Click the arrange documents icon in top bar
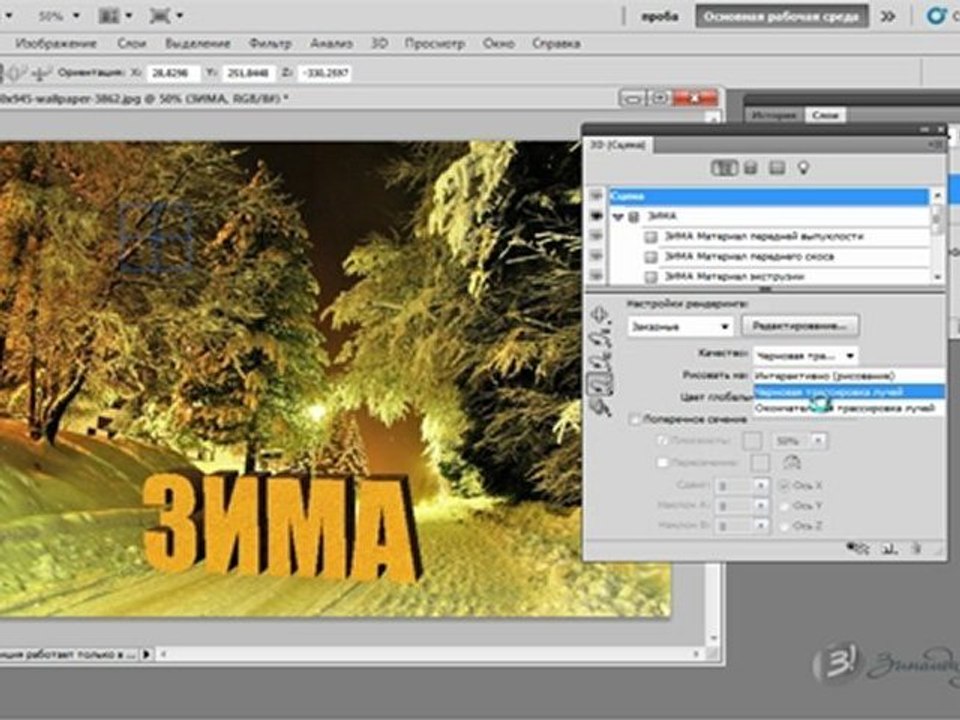The height and width of the screenshot is (720, 960). (109, 16)
